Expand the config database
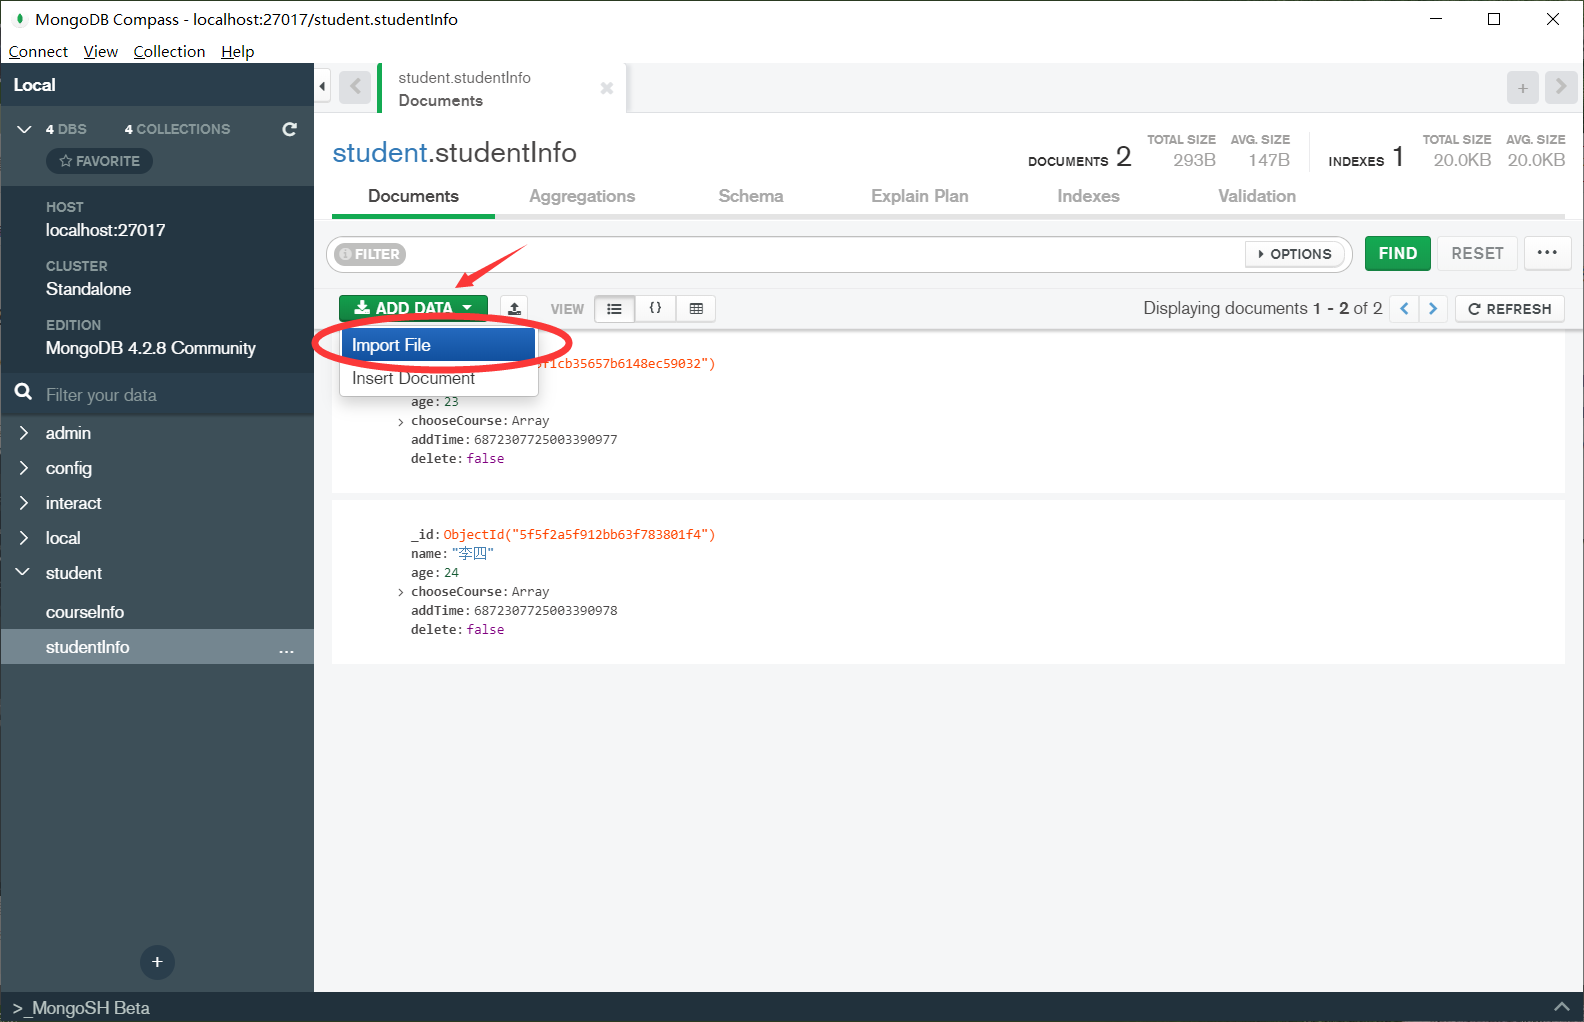The width and height of the screenshot is (1584, 1022). [x=24, y=468]
